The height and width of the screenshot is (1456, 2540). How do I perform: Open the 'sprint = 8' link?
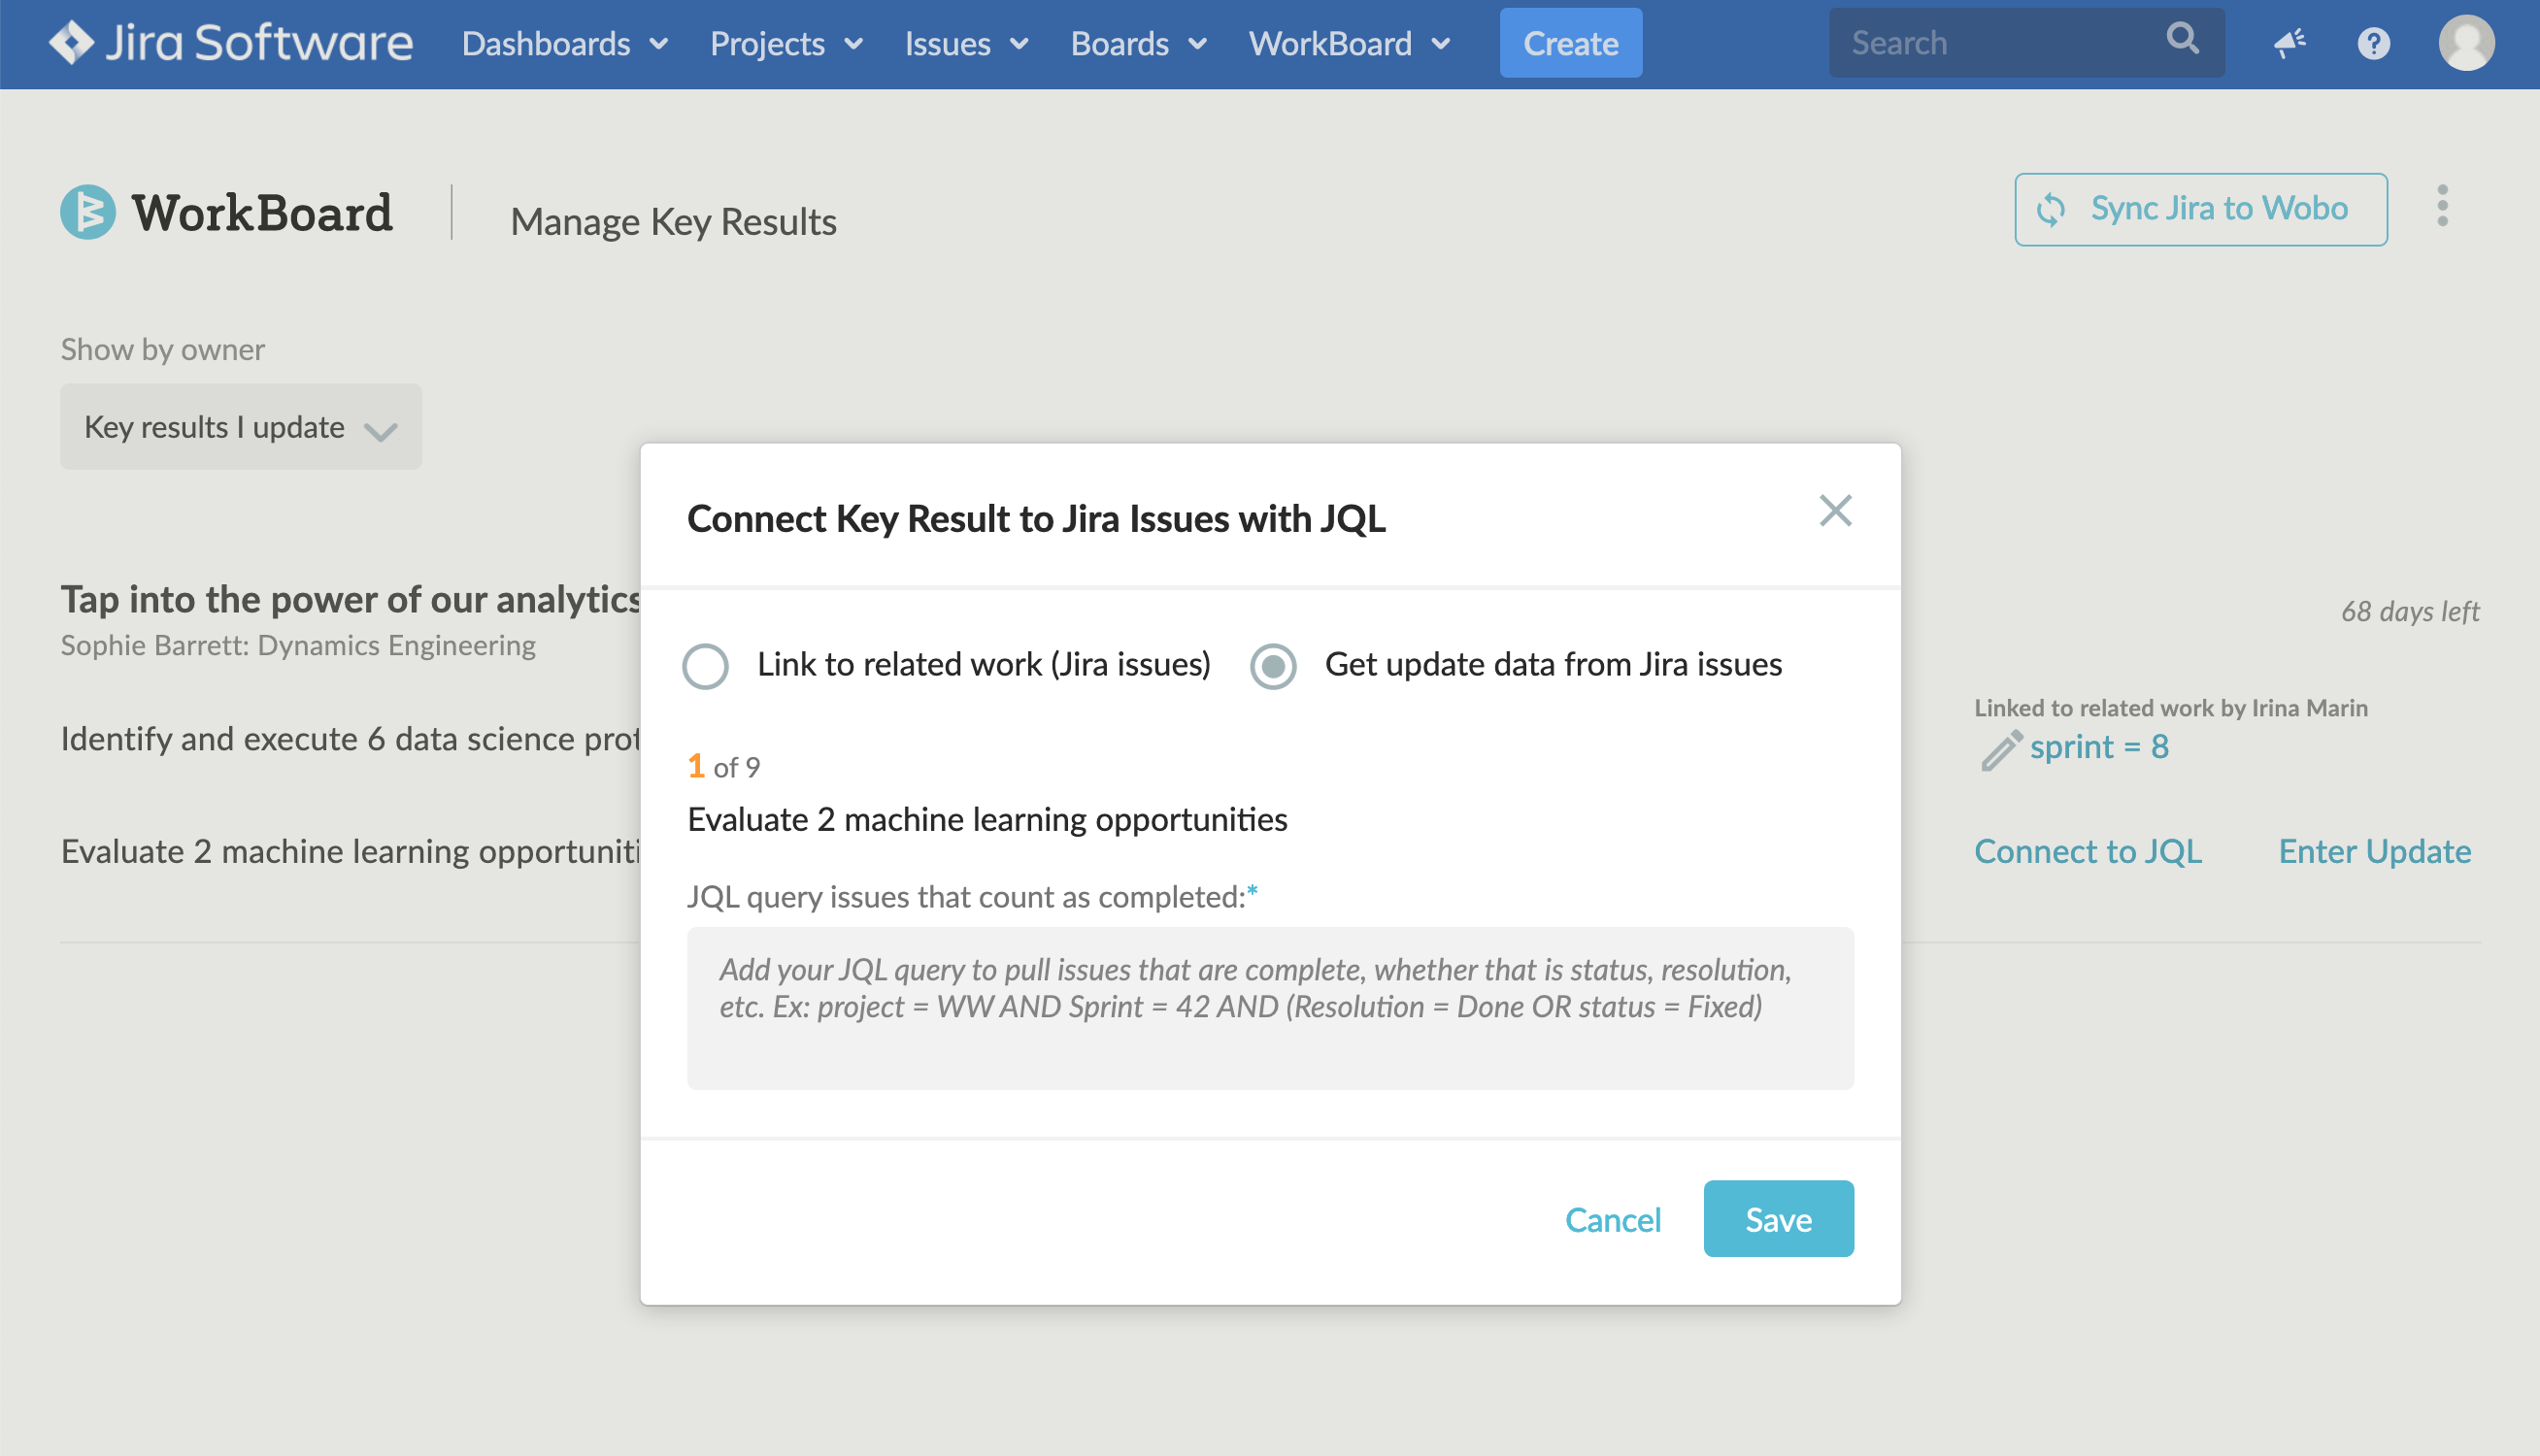[2098, 747]
